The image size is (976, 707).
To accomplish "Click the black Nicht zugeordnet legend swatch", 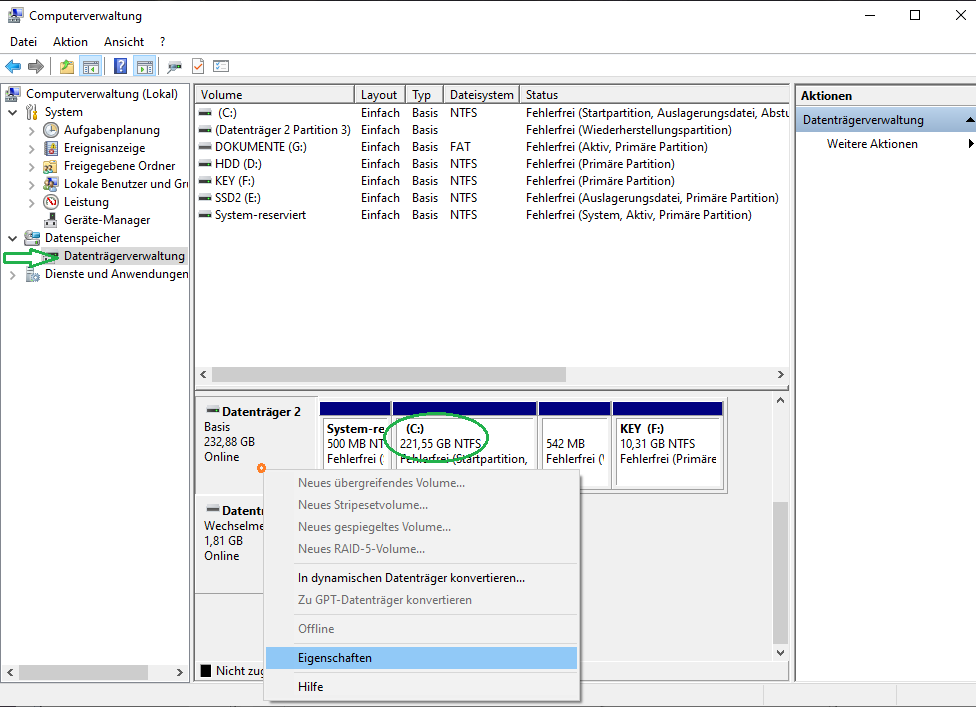I will tap(206, 670).
